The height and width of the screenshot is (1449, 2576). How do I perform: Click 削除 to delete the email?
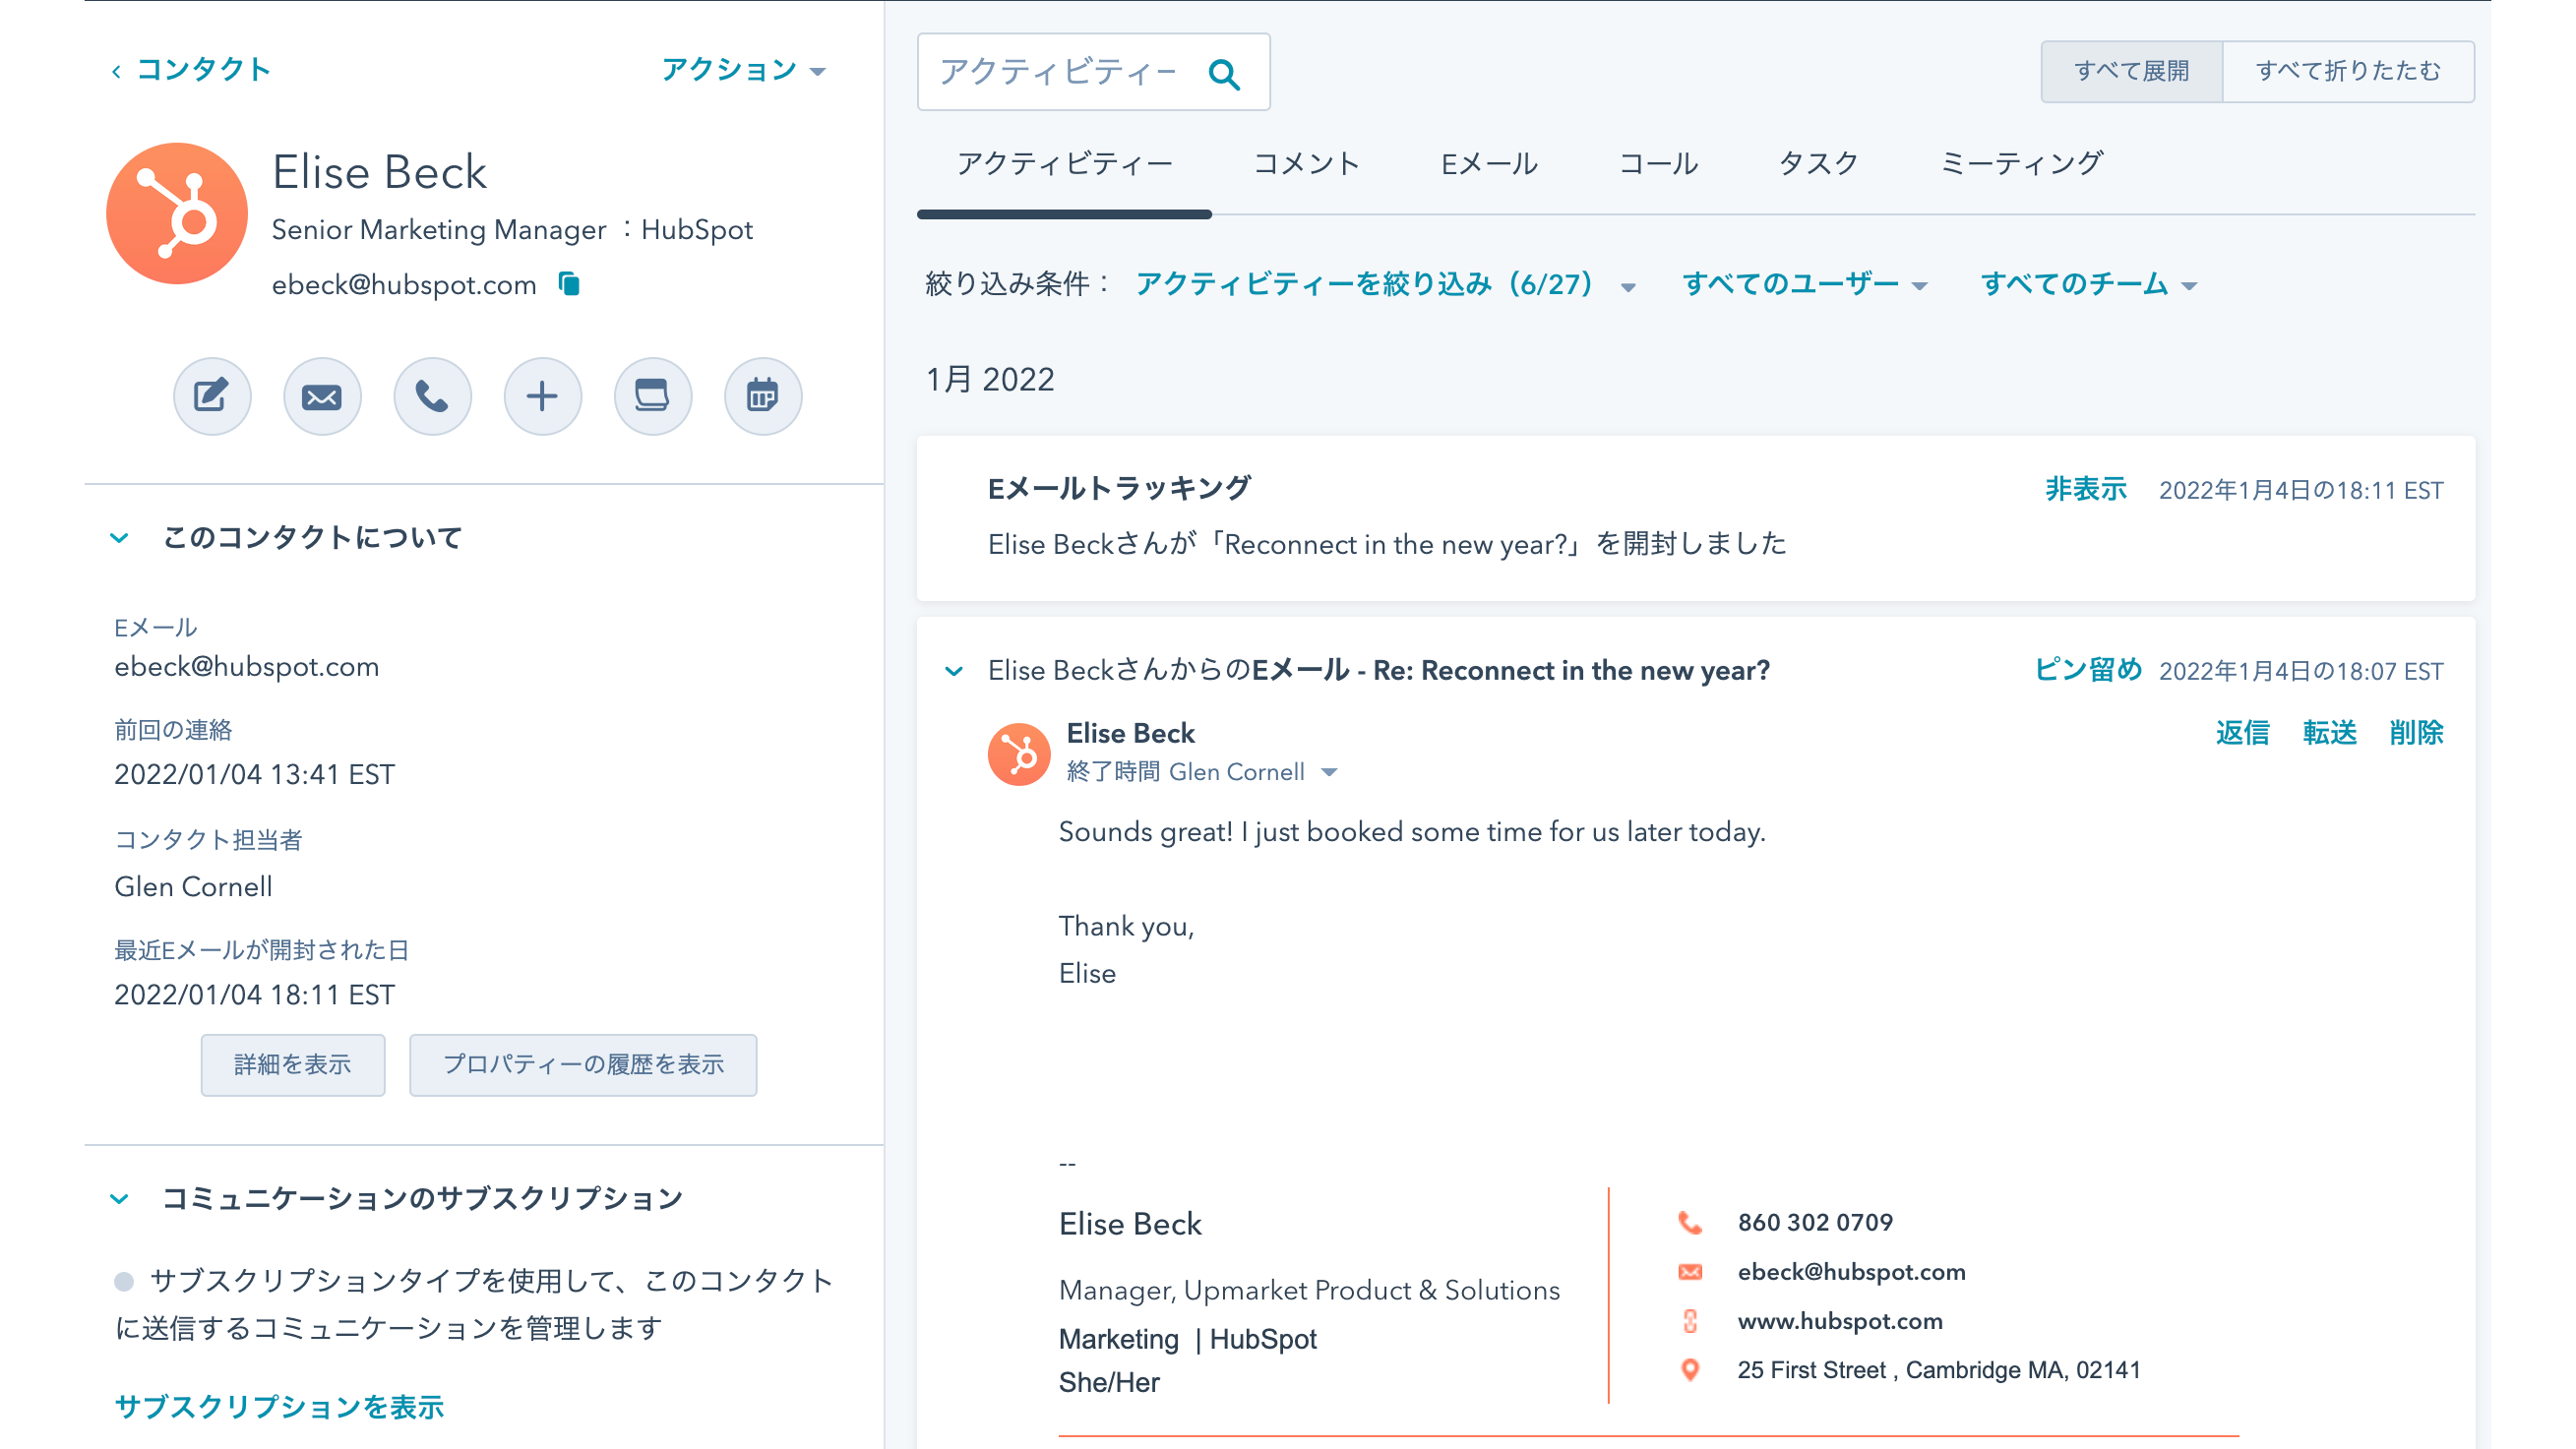pyautogui.click(x=2416, y=732)
